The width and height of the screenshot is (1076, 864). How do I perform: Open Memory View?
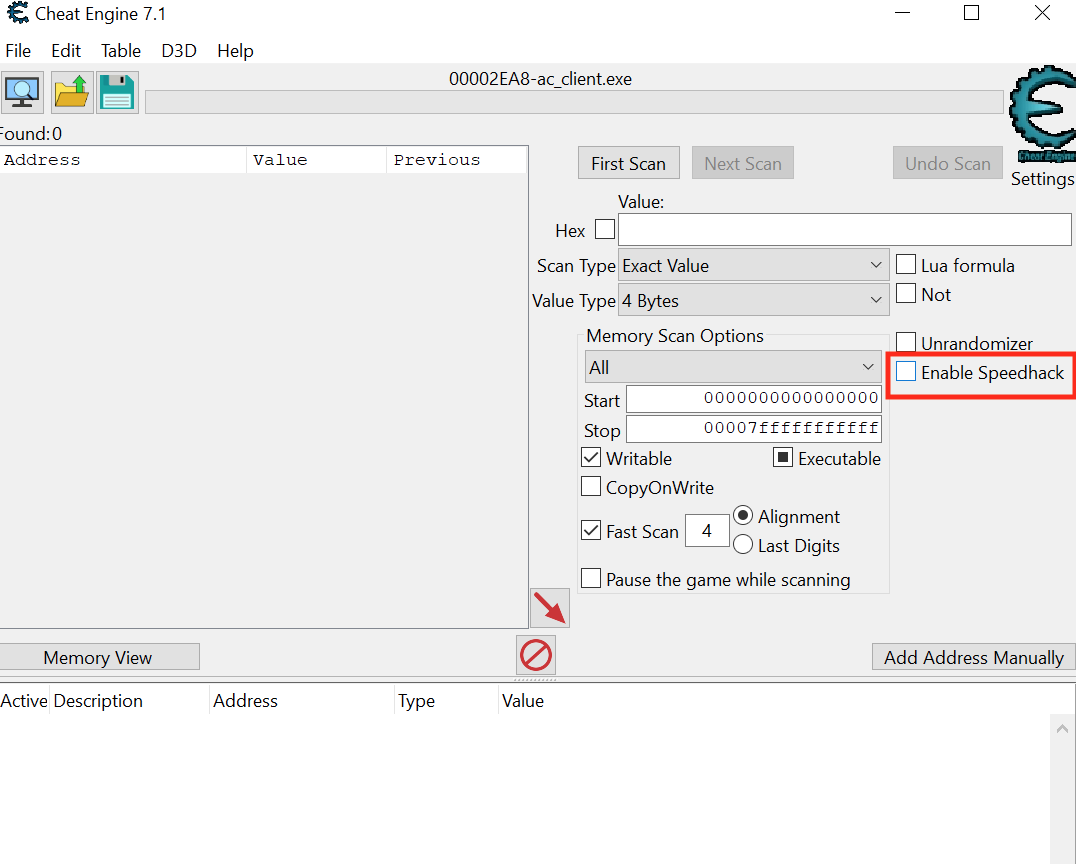tap(98, 657)
